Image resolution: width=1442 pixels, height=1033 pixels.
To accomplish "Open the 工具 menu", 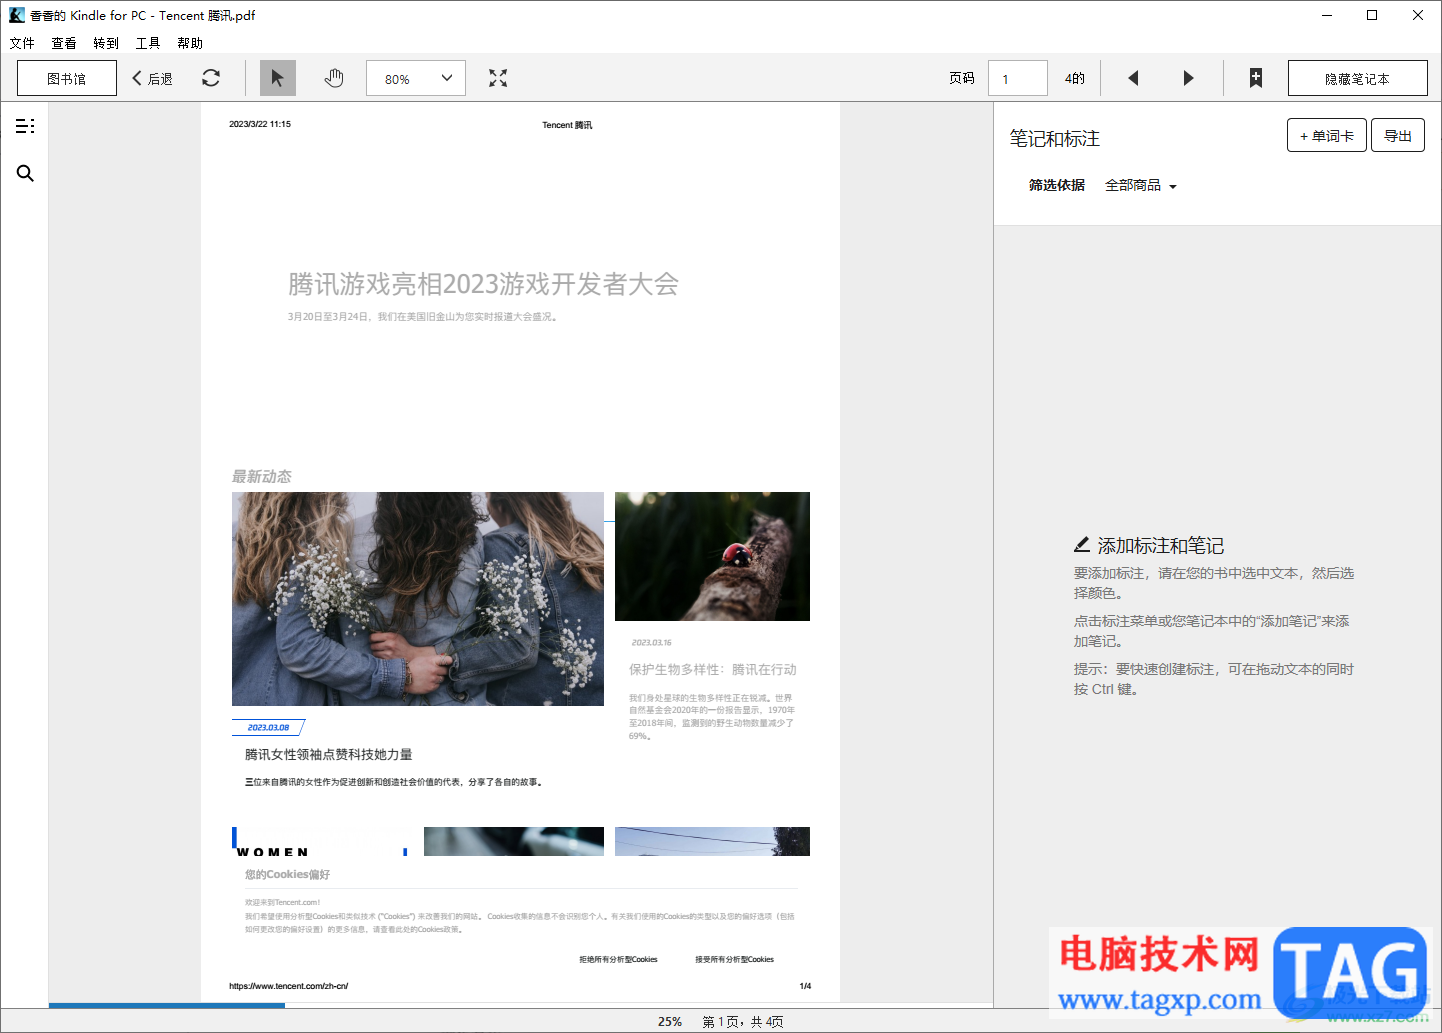I will point(148,43).
